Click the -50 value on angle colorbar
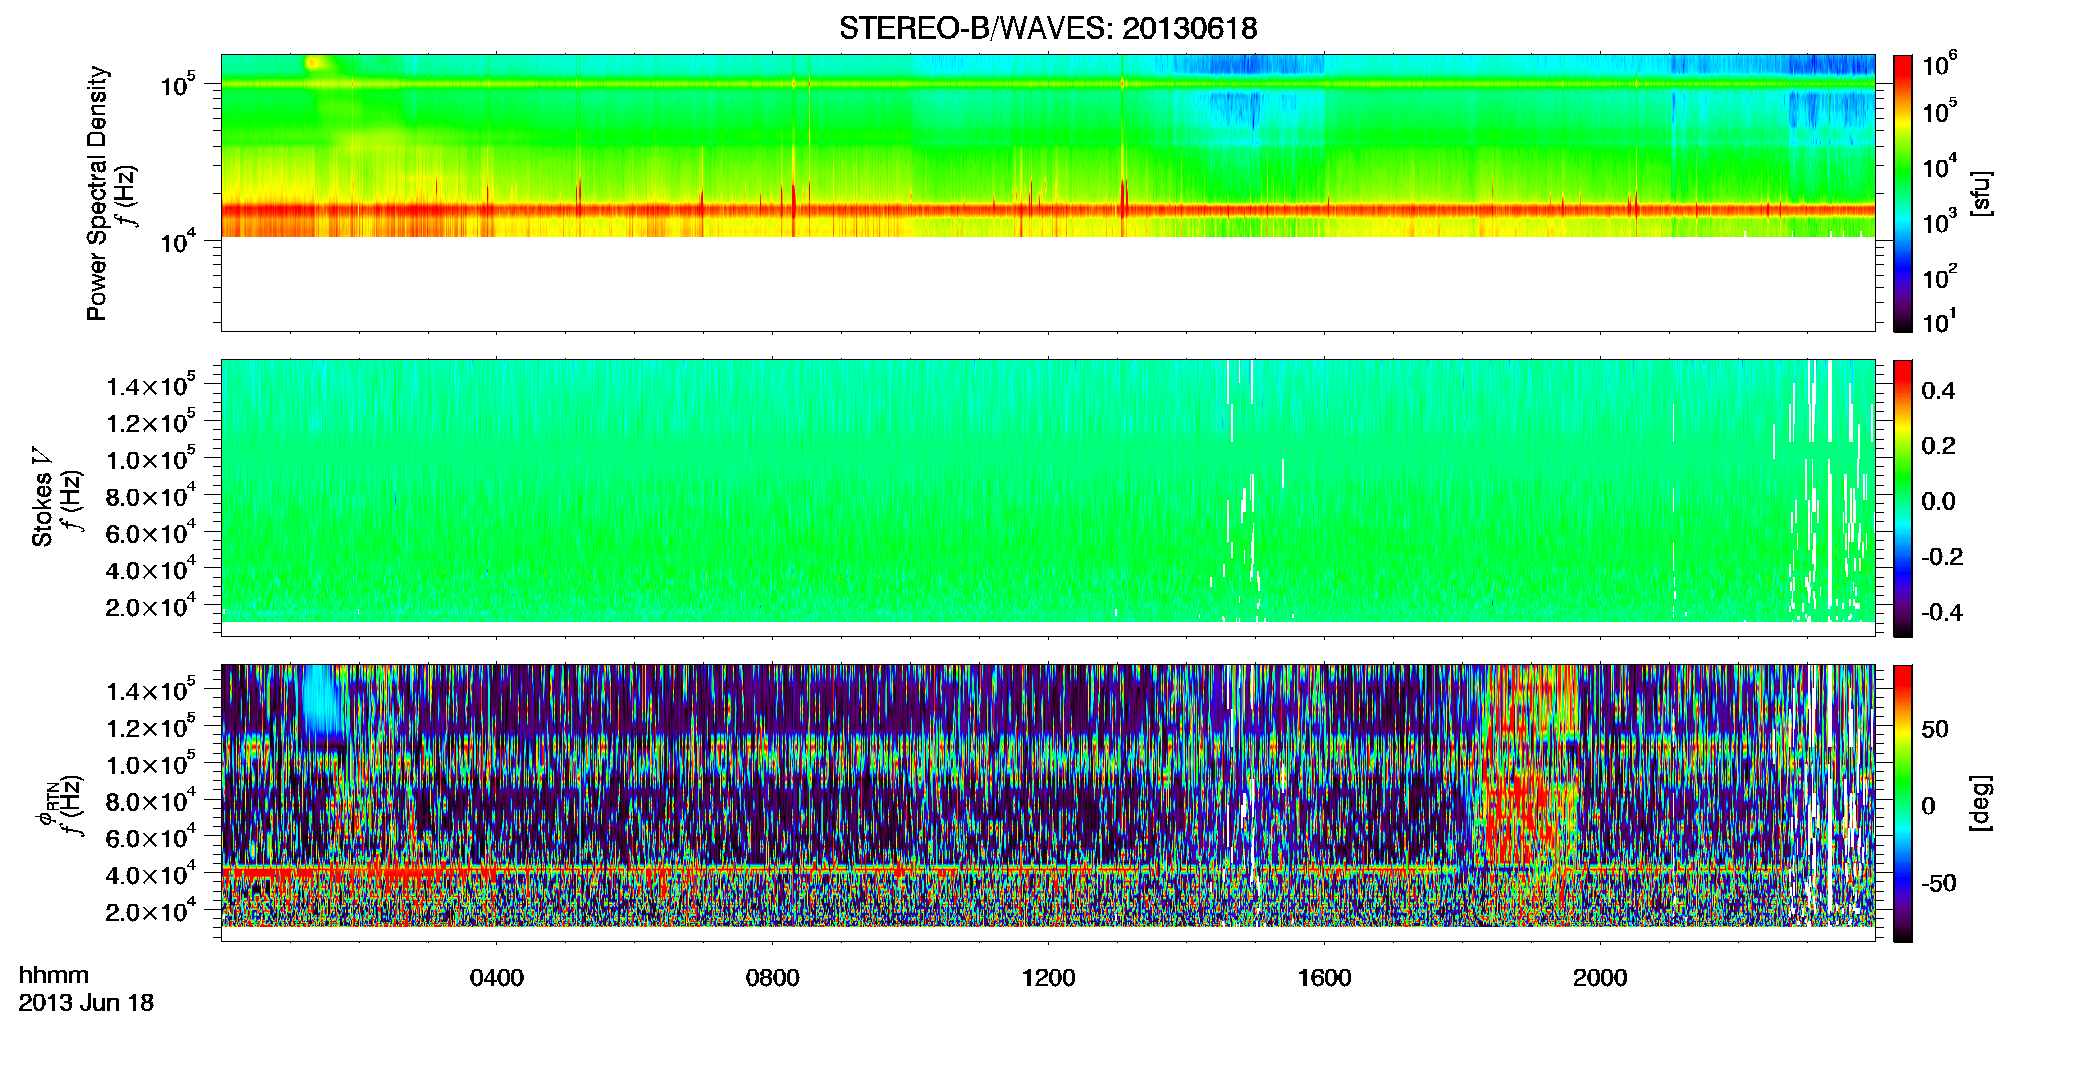This screenshot has height=1080, width=2096. point(1939,883)
